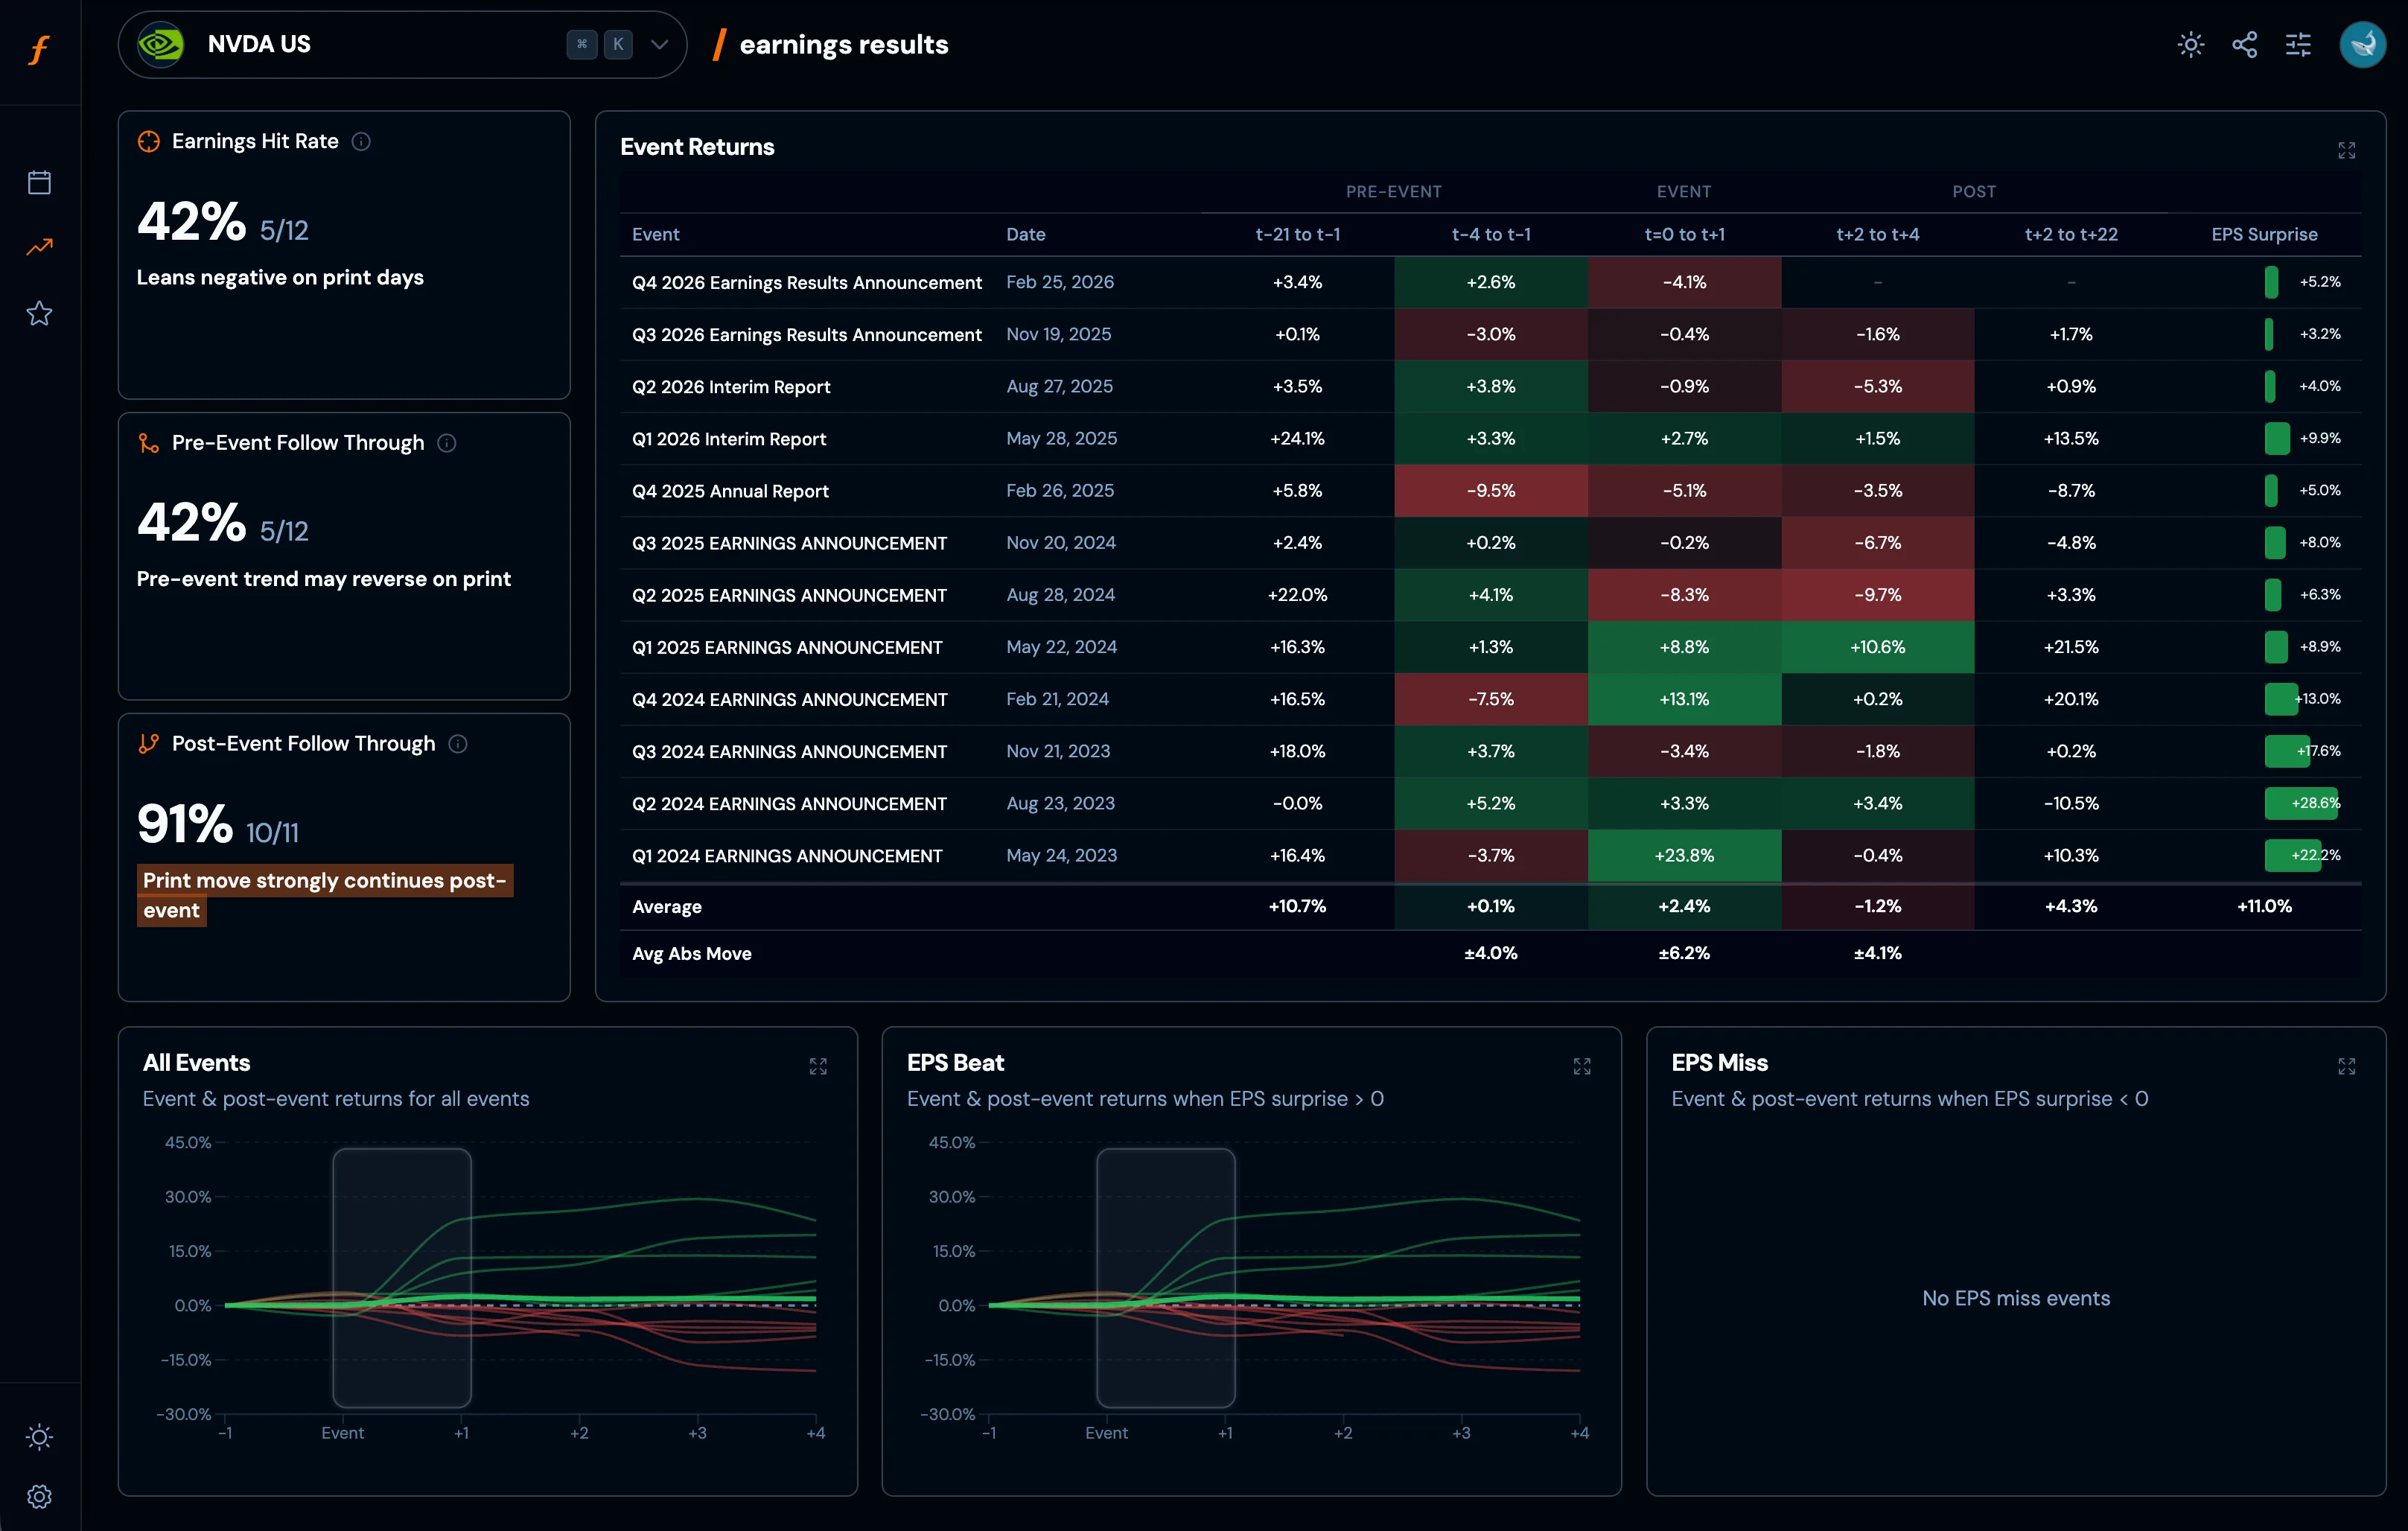
Task: Click the share icon in the top bar
Action: pyautogui.click(x=2244, y=44)
